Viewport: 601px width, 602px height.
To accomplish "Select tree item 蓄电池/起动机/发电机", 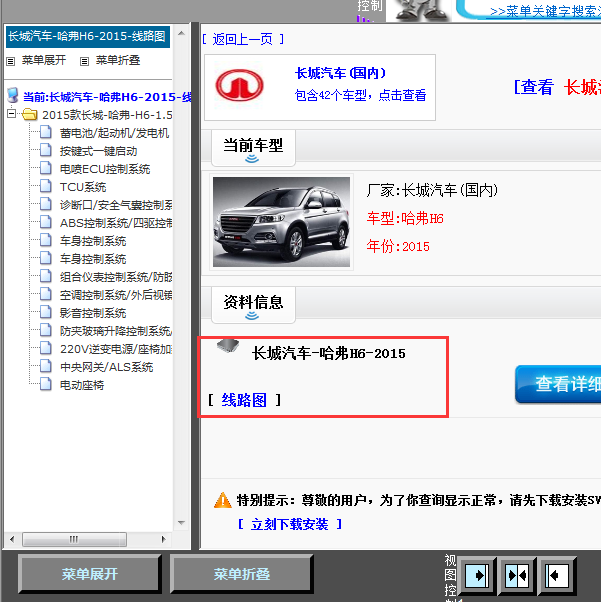I will (x=114, y=133).
